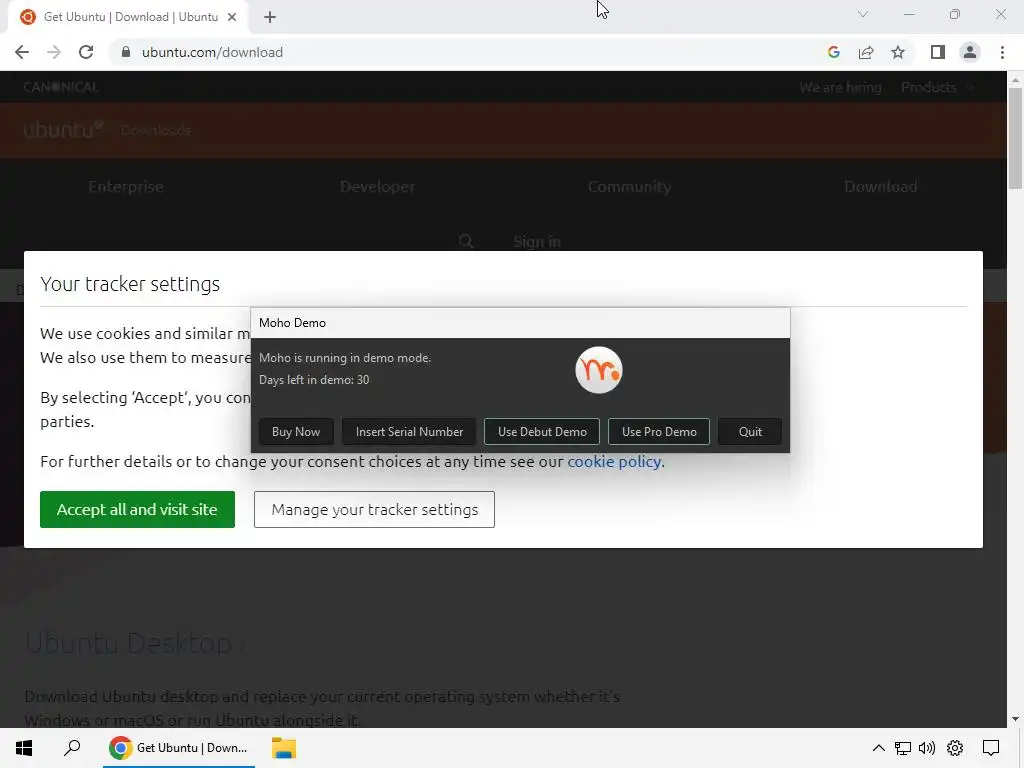Click the Google icon in address bar
Screen dimensions: 1024x768
coord(833,52)
